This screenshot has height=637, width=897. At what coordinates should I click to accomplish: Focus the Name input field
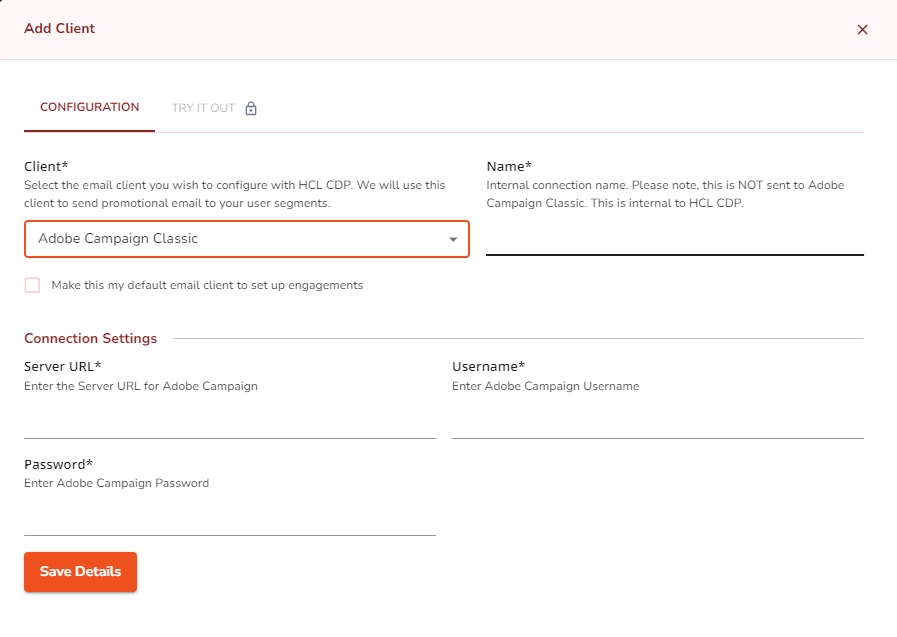click(x=674, y=240)
